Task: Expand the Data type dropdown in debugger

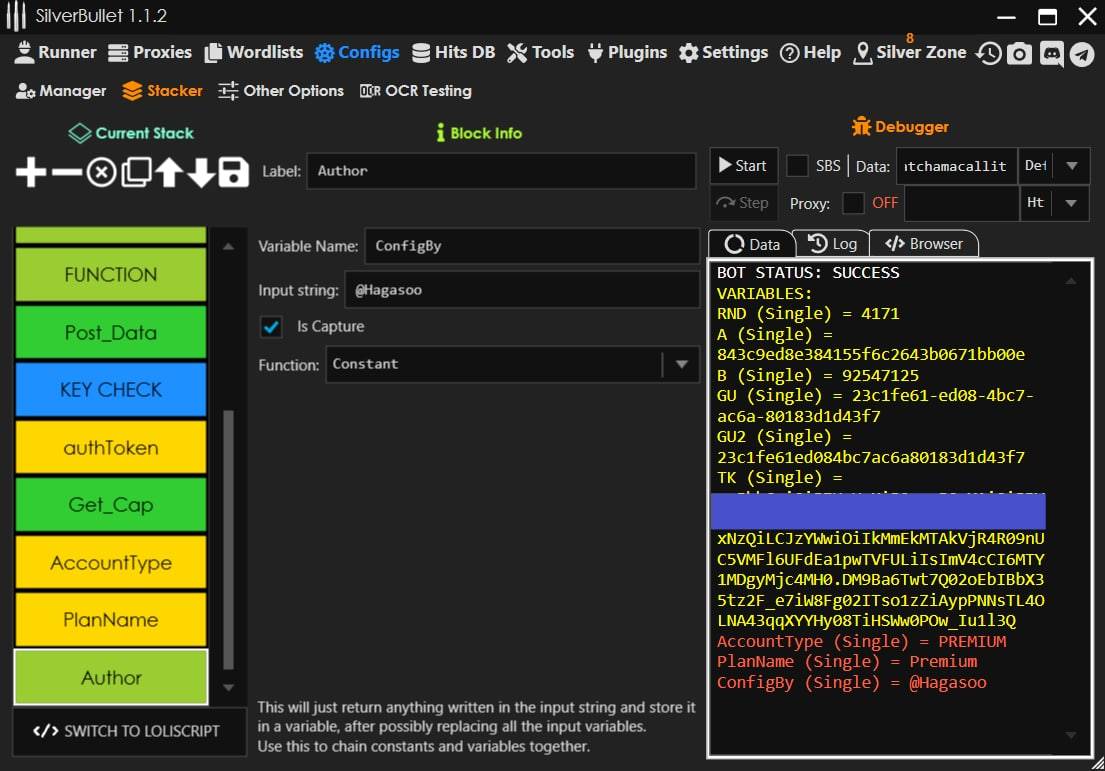Action: tap(1071, 166)
